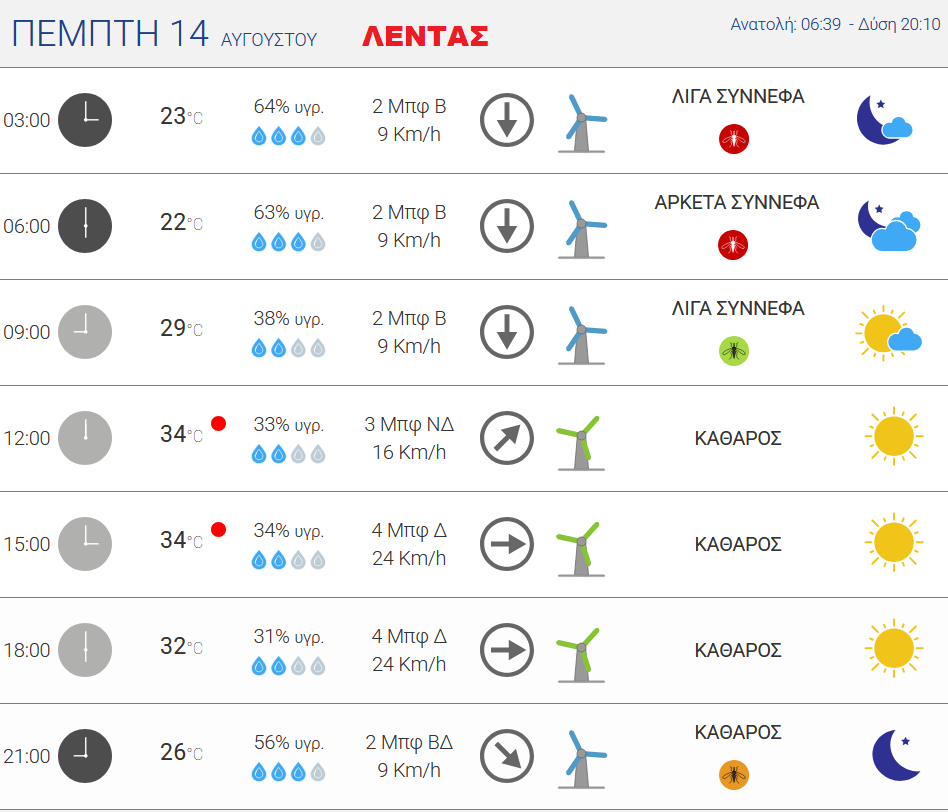Click the sunrise and sunset times text

[x=834, y=25]
